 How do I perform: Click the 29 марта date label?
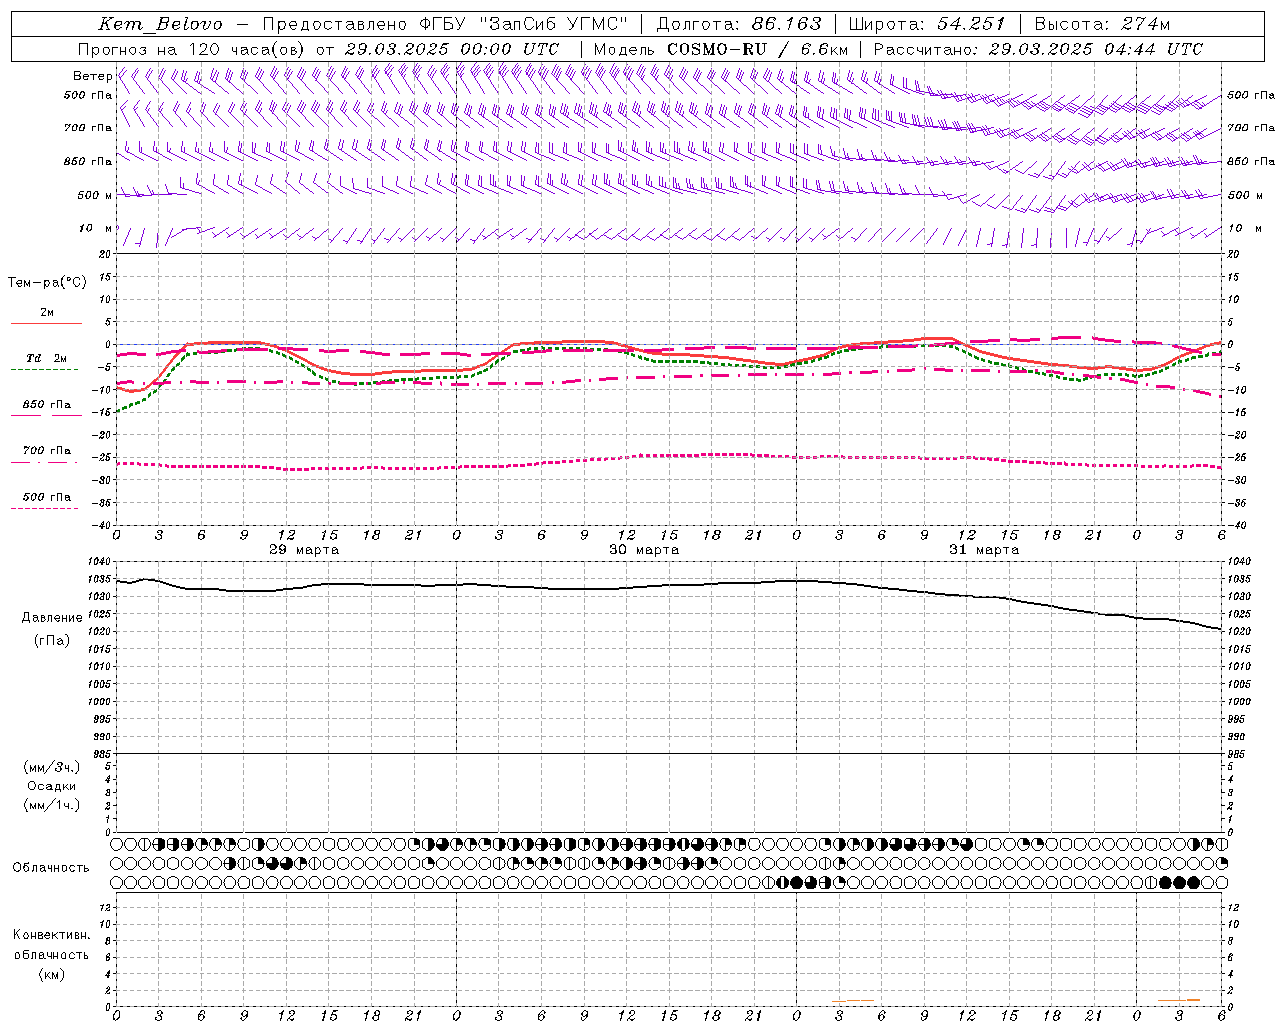(x=304, y=549)
